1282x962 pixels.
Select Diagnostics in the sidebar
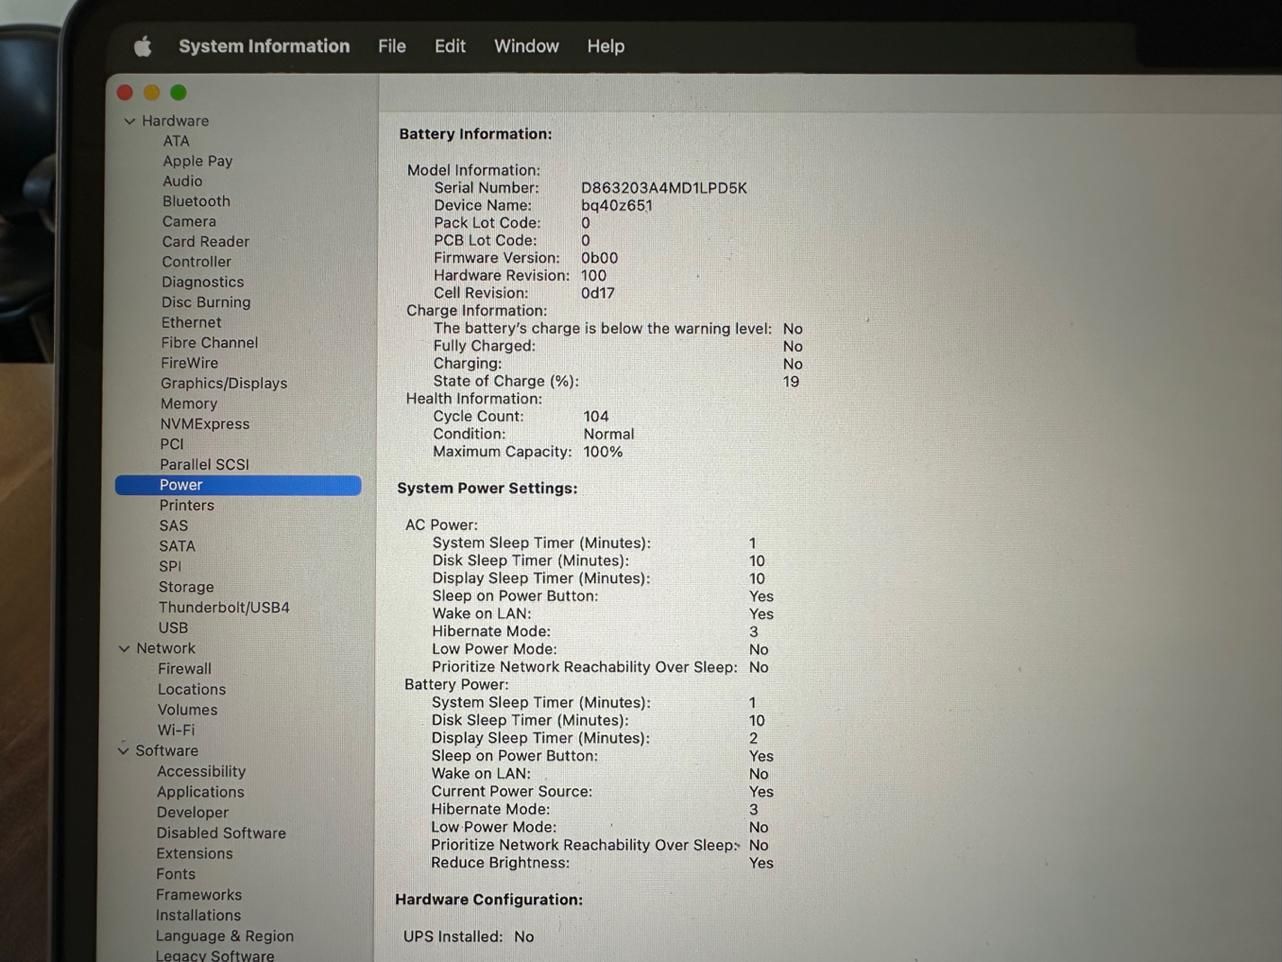point(203,282)
